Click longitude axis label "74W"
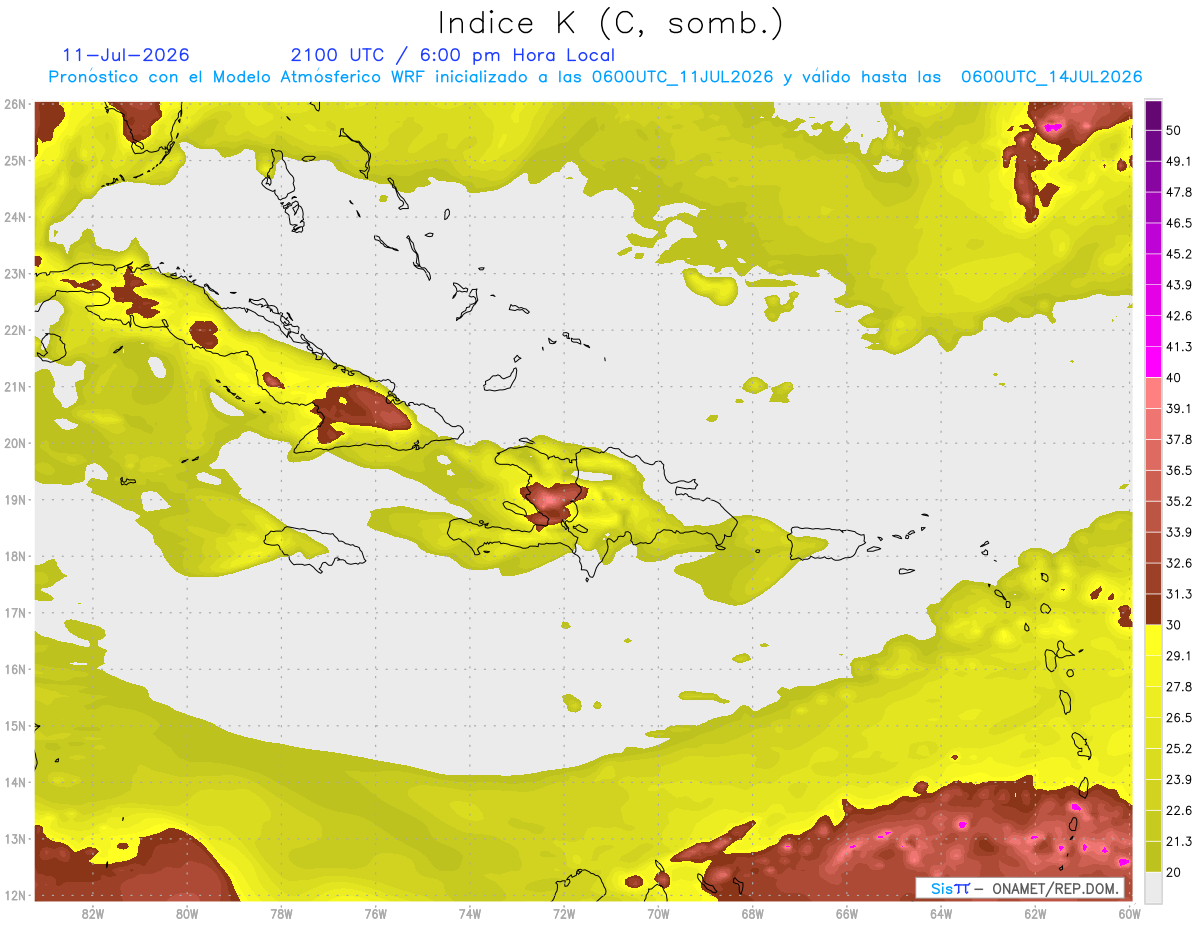The height and width of the screenshot is (927, 1200). click(x=470, y=913)
